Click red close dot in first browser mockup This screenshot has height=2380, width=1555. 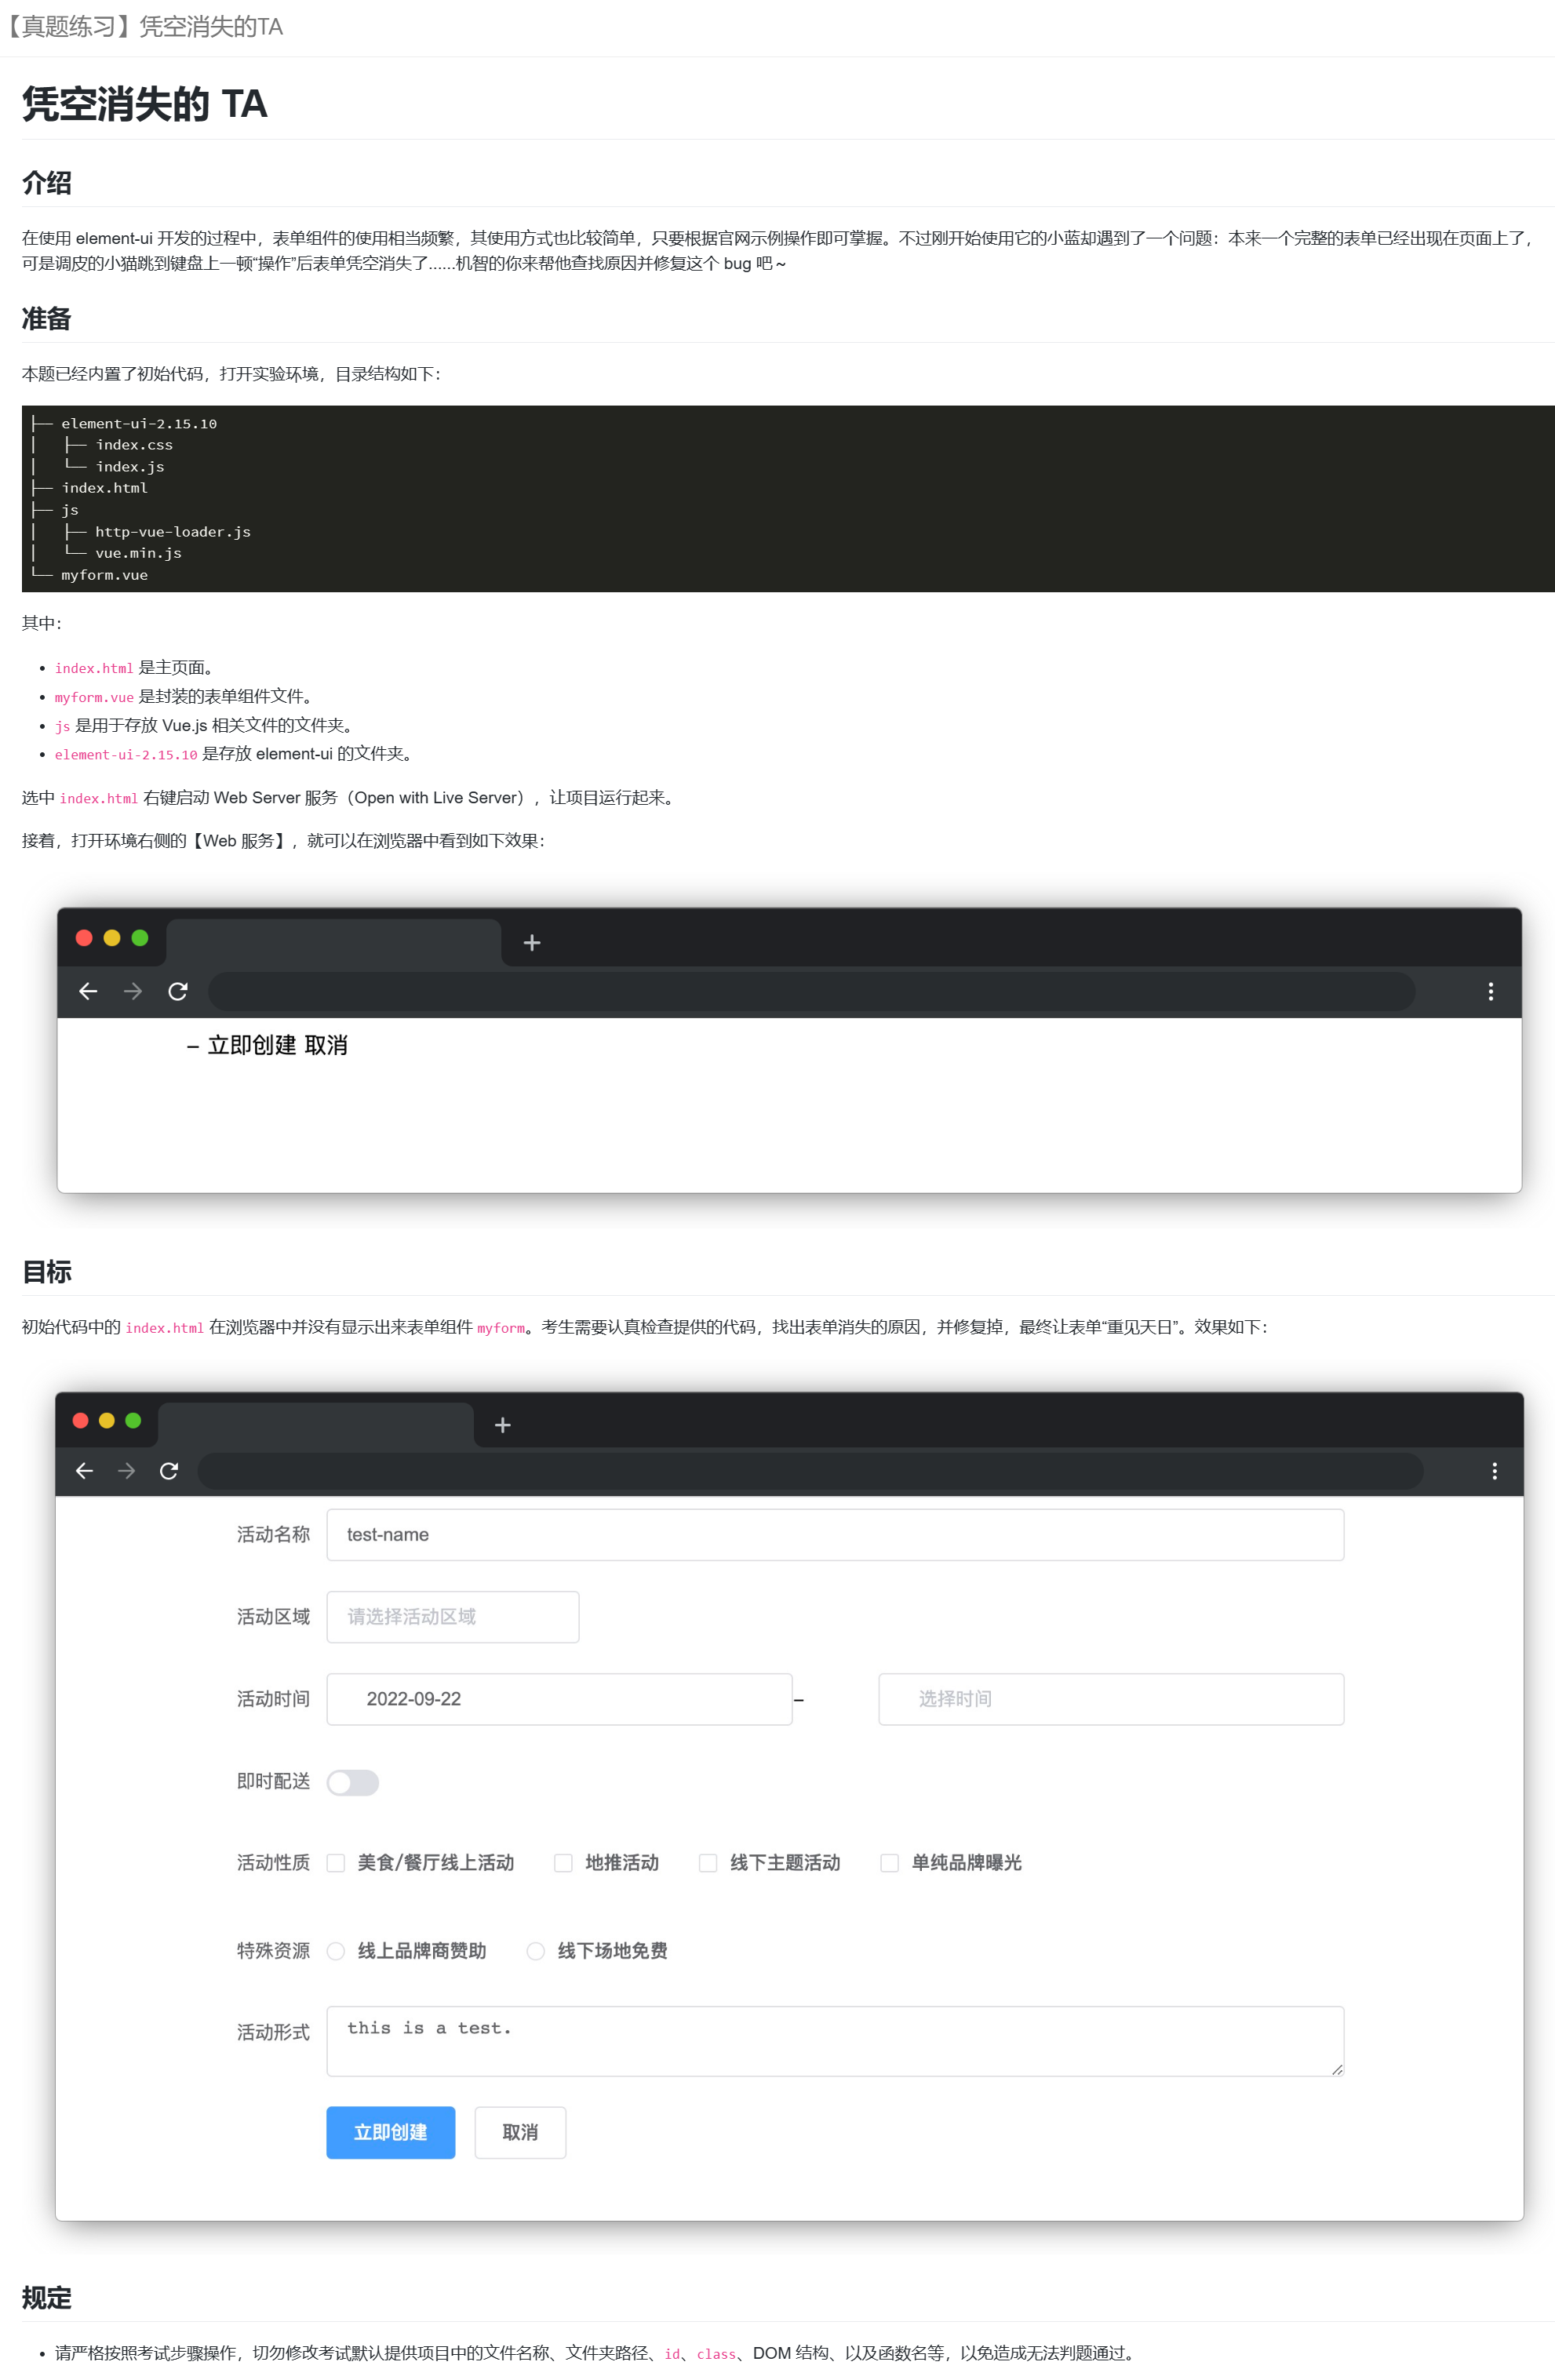pyautogui.click(x=84, y=937)
